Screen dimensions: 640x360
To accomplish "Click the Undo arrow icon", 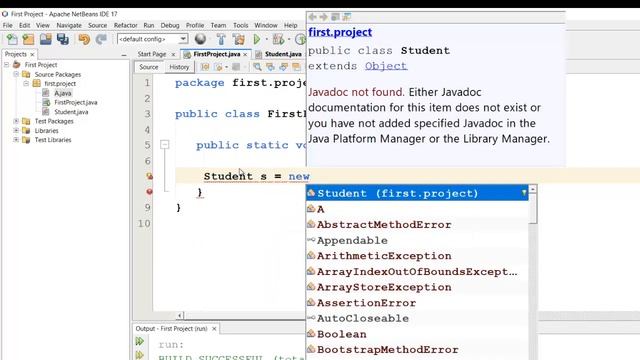I will tap(84, 39).
